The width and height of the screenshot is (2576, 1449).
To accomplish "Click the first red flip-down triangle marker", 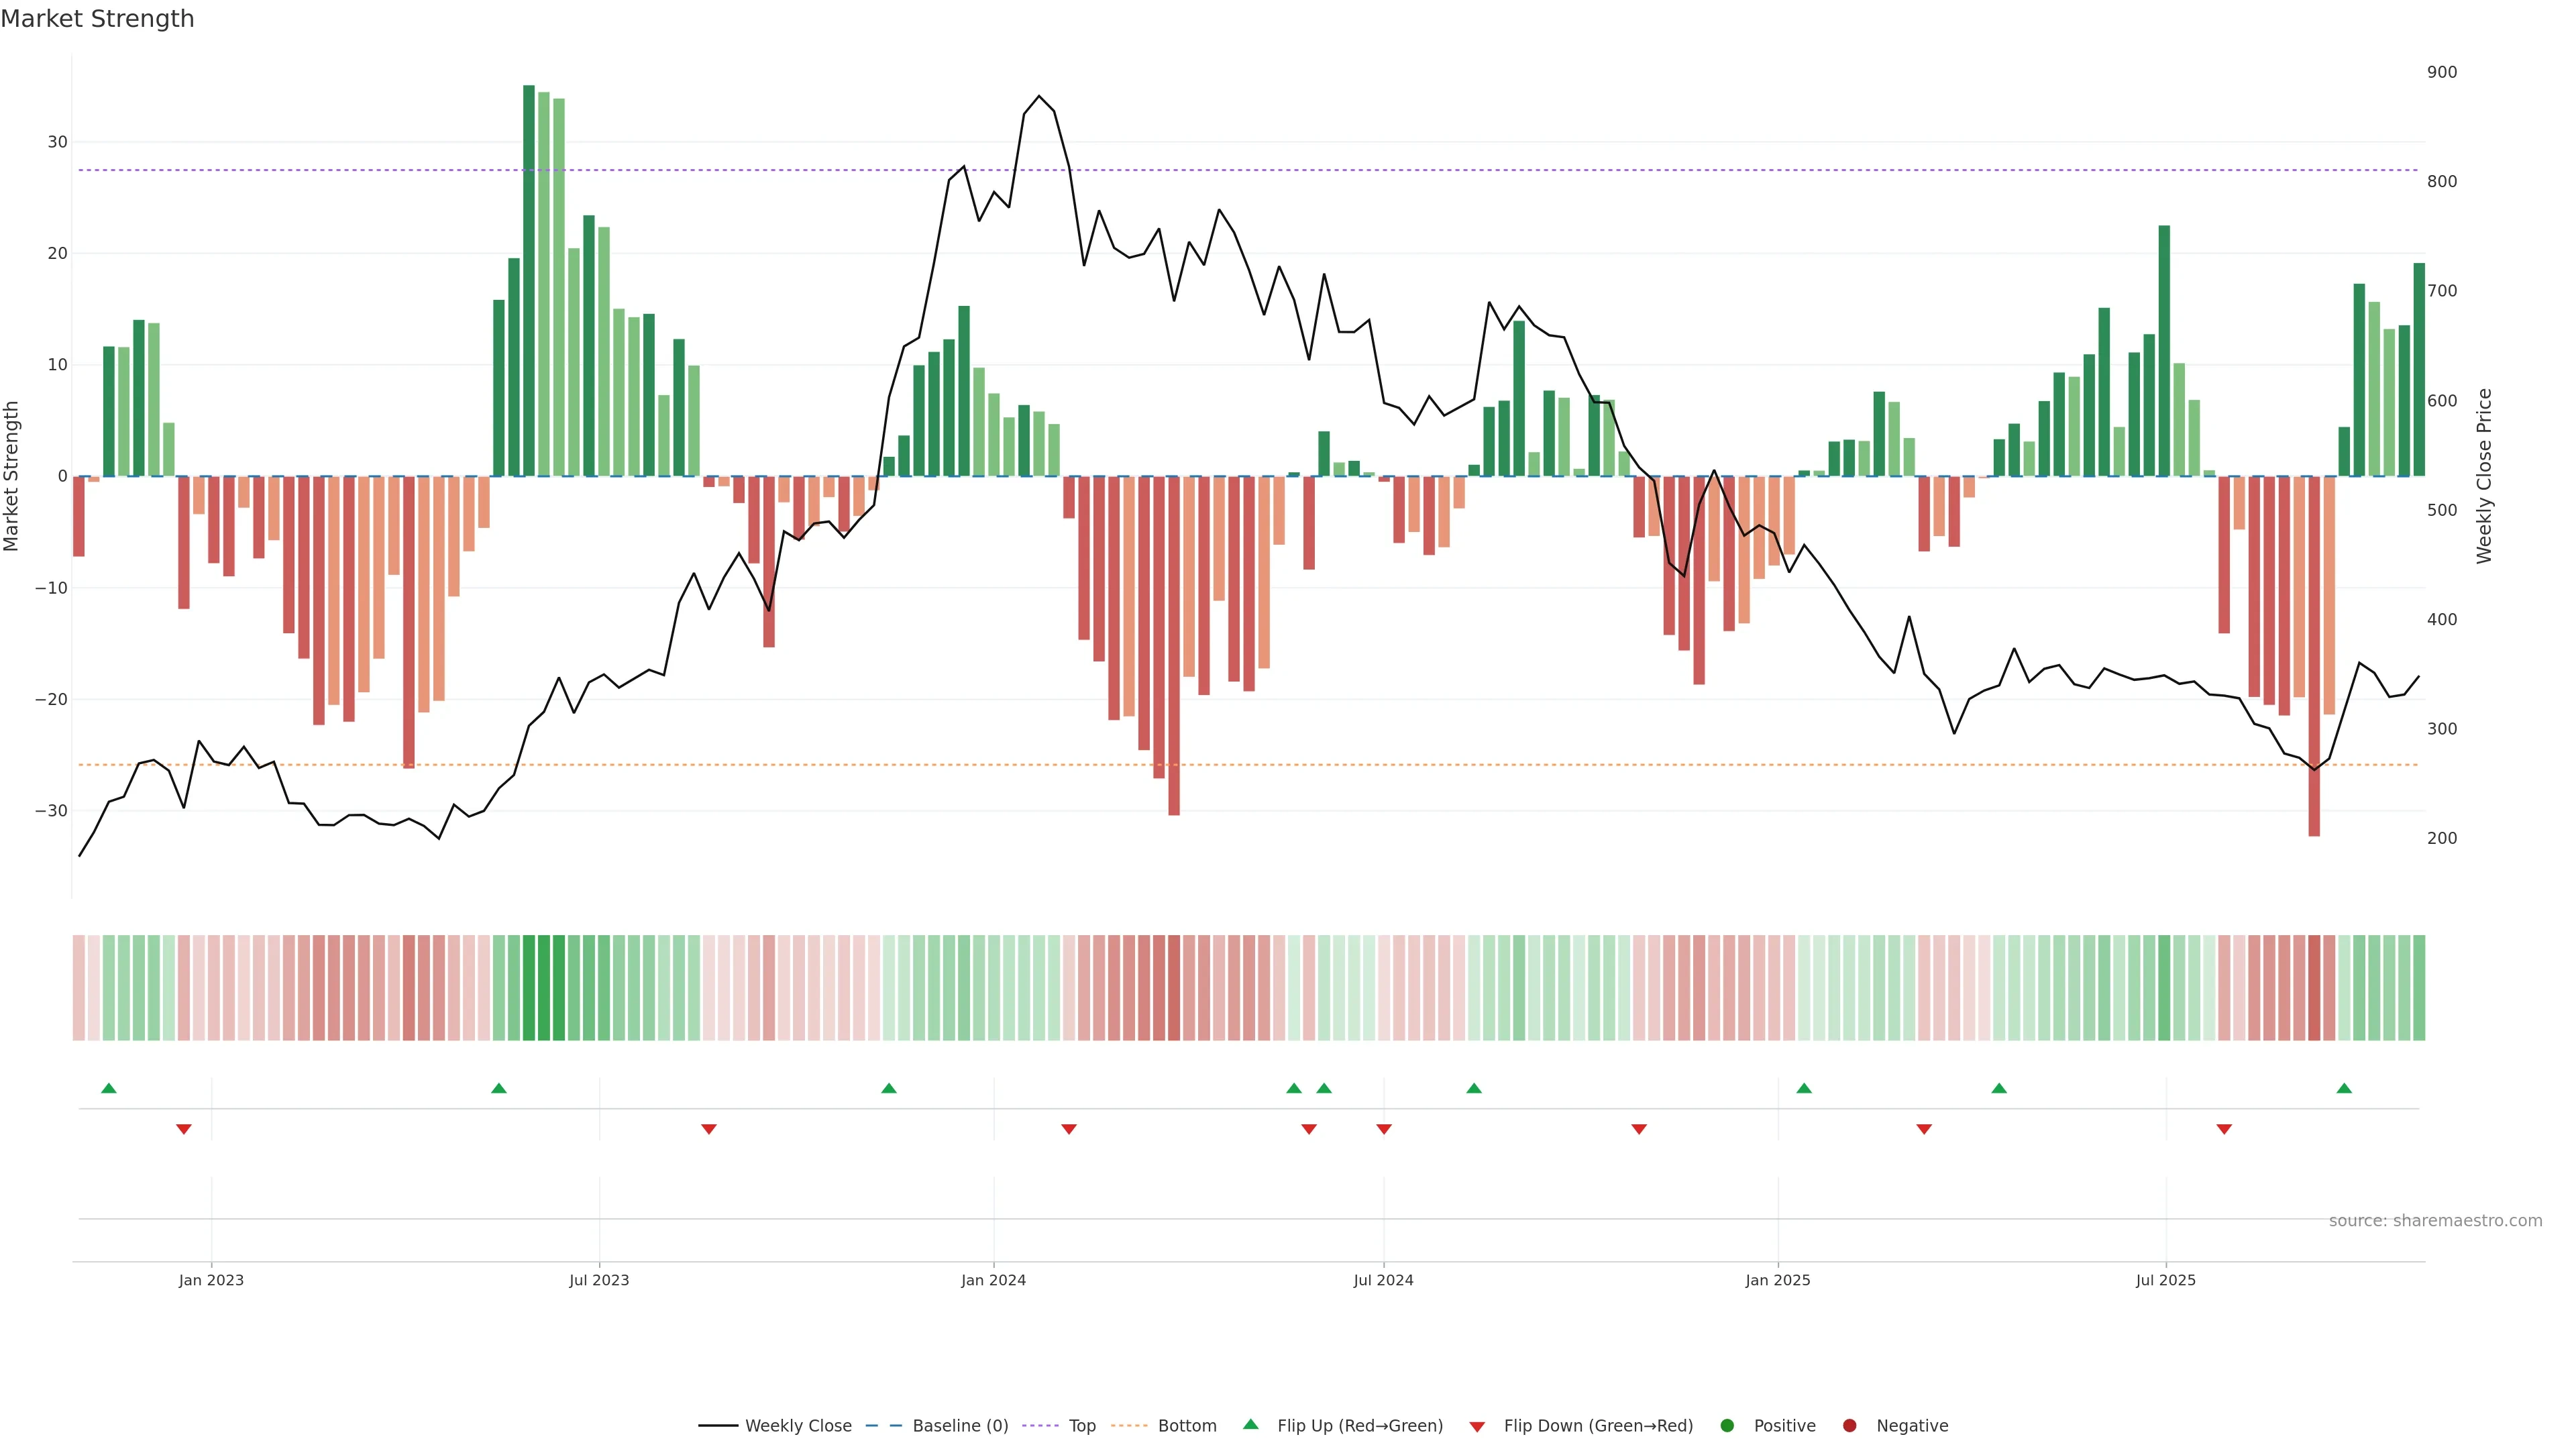I will (184, 1129).
